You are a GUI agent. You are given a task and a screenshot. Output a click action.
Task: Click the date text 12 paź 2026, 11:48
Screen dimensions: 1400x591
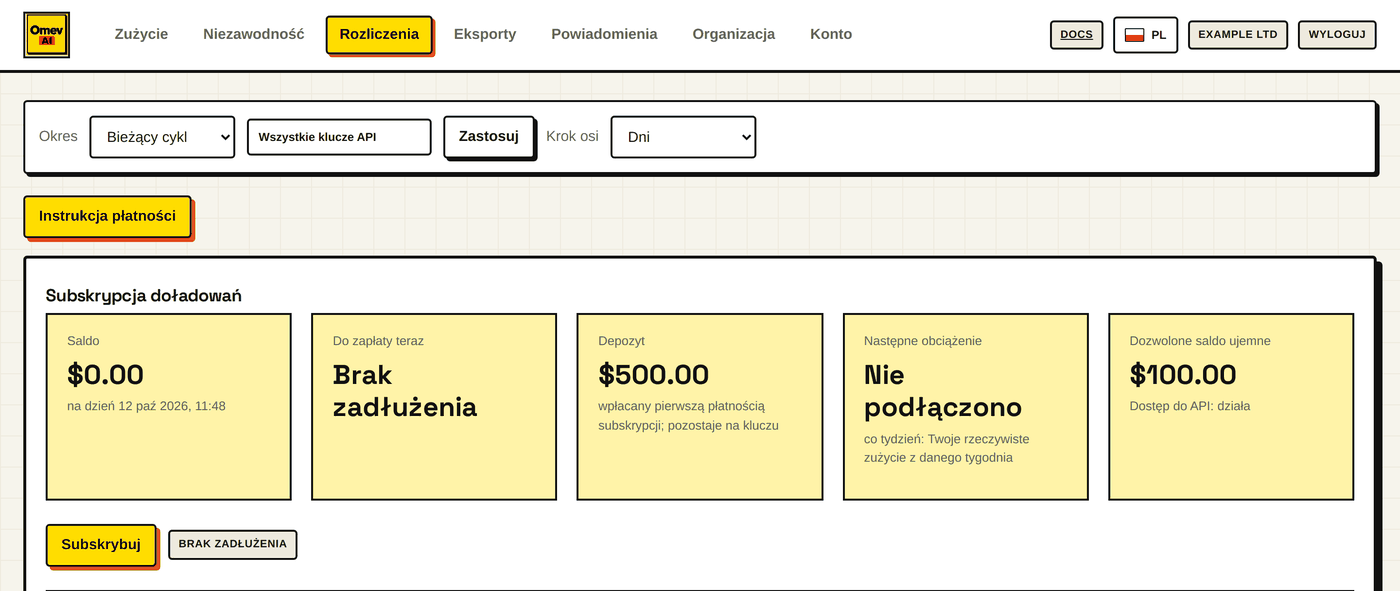172,406
